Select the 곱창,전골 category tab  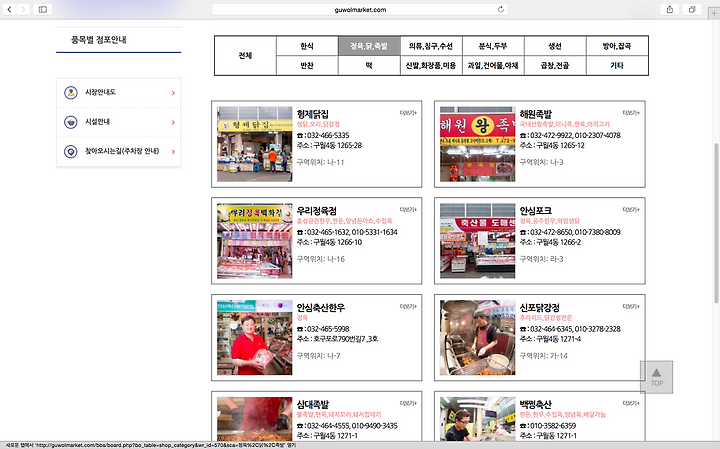click(x=555, y=65)
